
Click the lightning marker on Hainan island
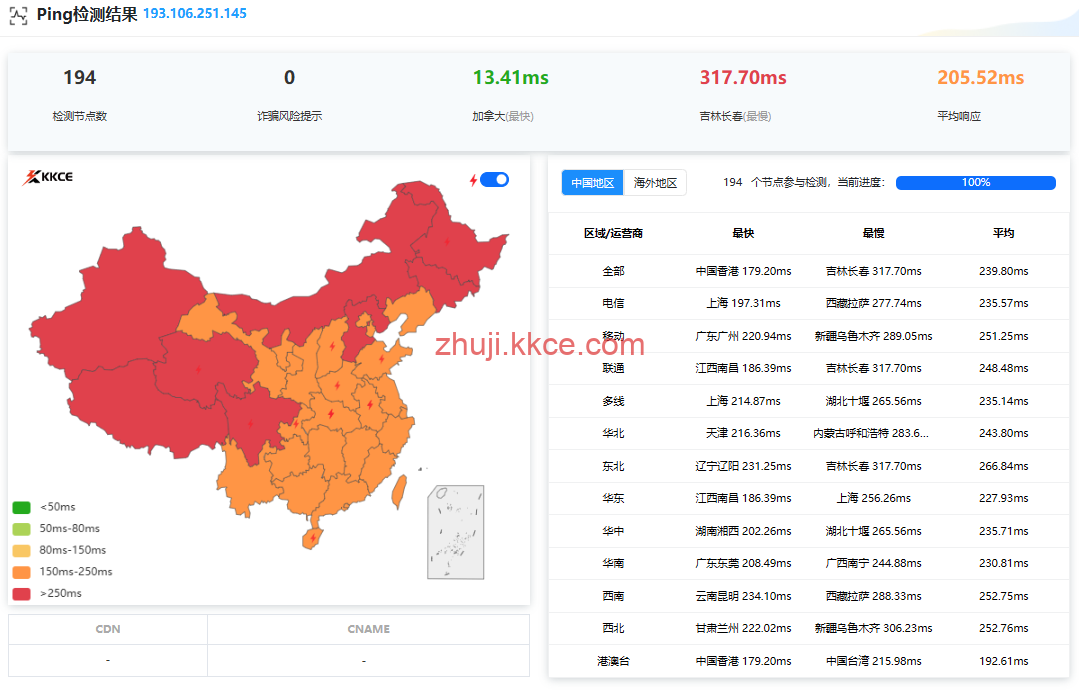tap(313, 537)
